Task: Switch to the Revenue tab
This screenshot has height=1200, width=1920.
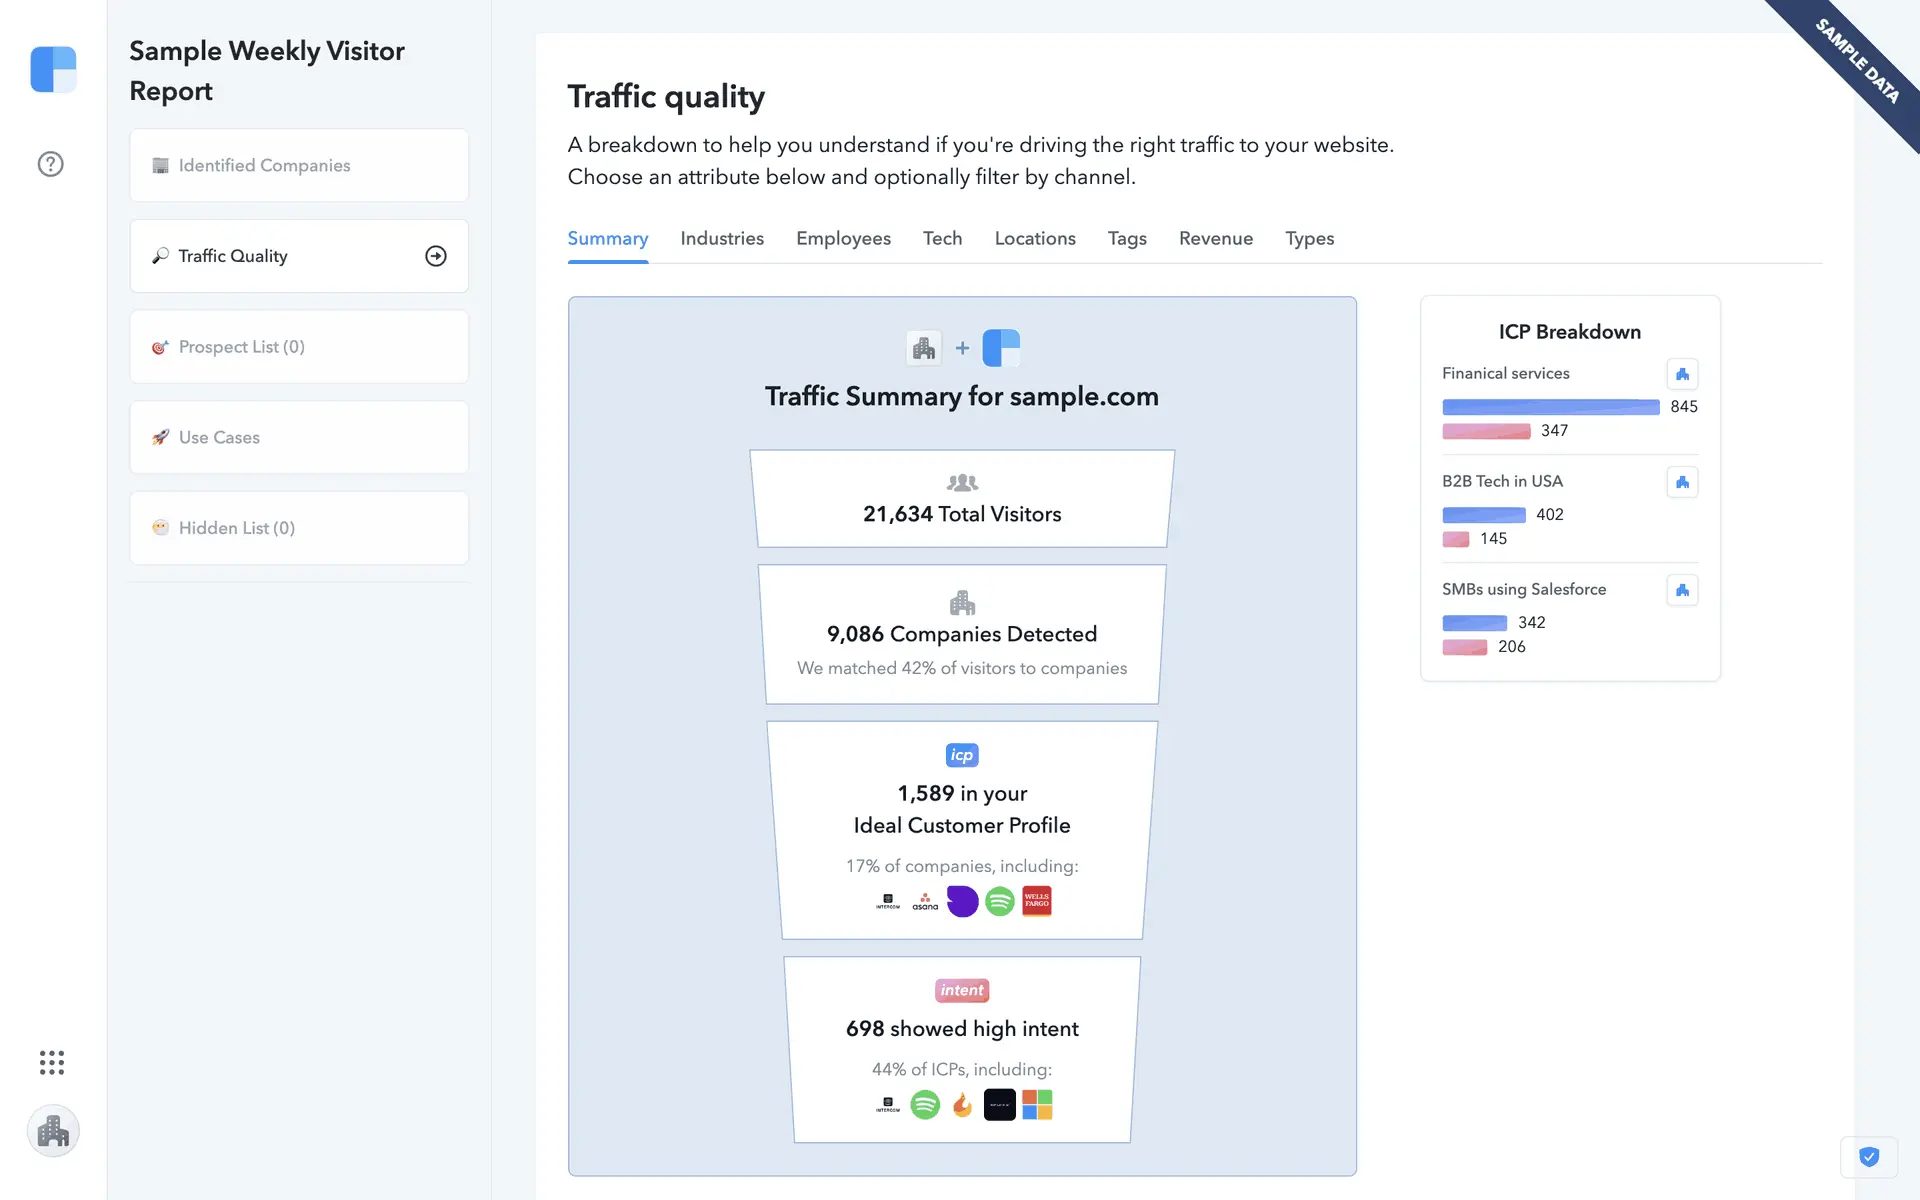Action: [1215, 239]
